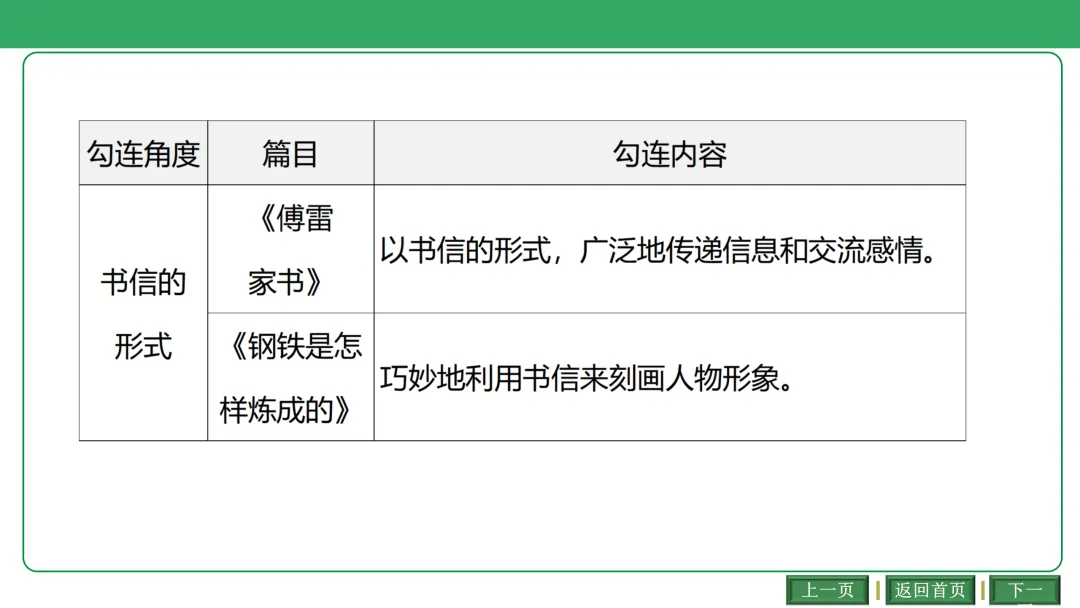Click the 《钢铁是怎样炼成的》 cell
Image resolution: width=1080 pixels, height=608 pixels.
click(x=291, y=377)
